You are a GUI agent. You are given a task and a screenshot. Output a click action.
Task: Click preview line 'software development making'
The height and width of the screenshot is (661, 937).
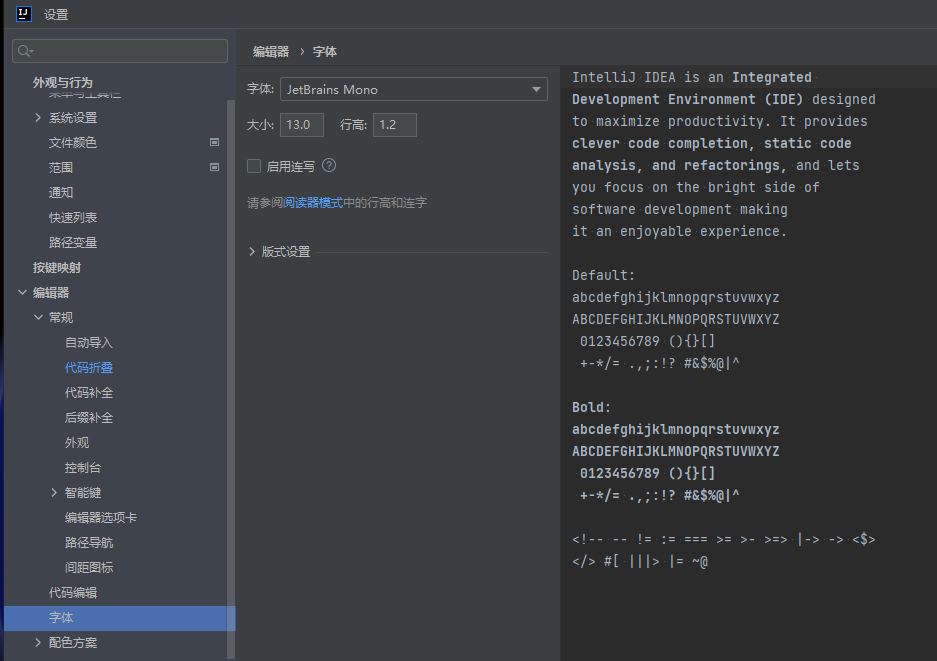click(x=679, y=210)
